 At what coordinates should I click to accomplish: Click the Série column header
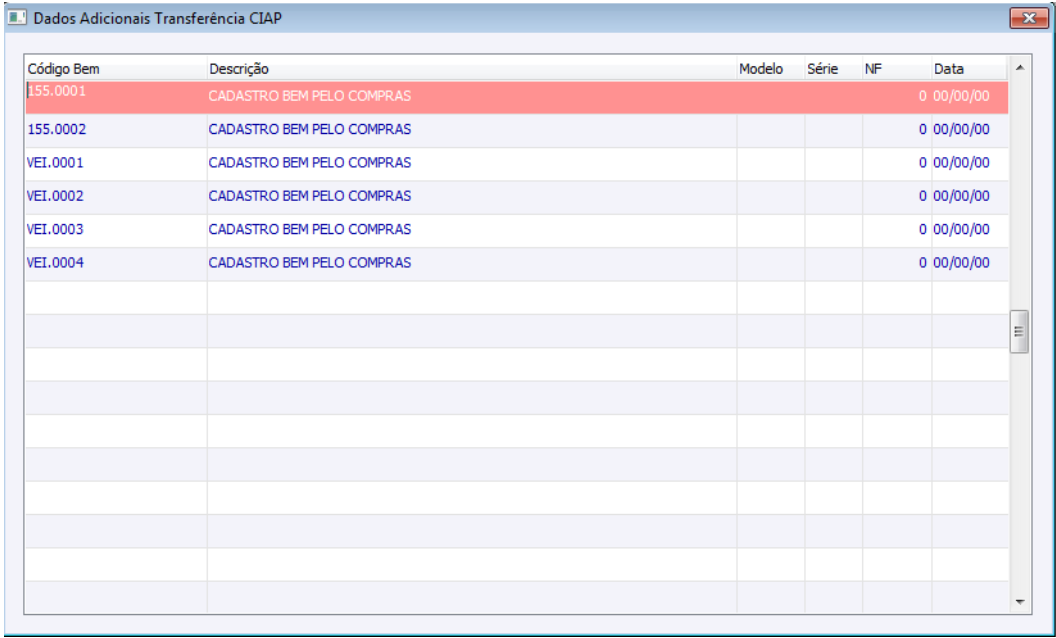pyautogui.click(x=833, y=69)
